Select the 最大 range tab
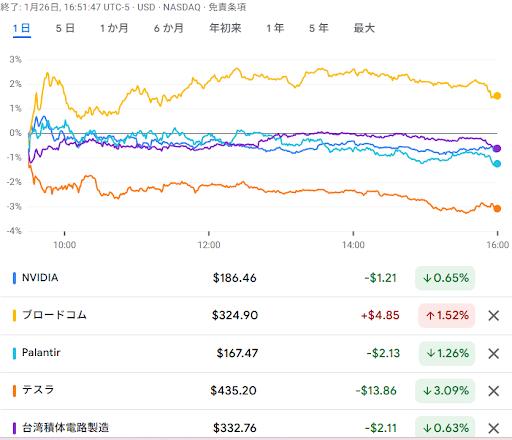This screenshot has height=440, width=512. pos(364,28)
